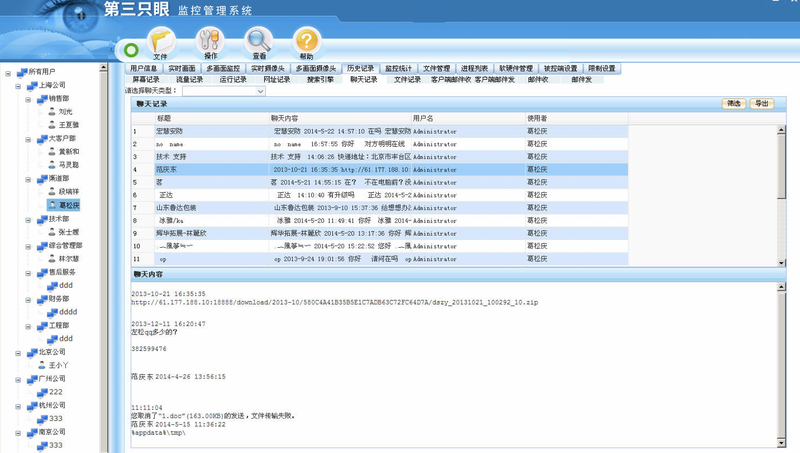This screenshot has height=453, width=800.
Task: Switch to the 实时画面 tab
Action: (182, 68)
